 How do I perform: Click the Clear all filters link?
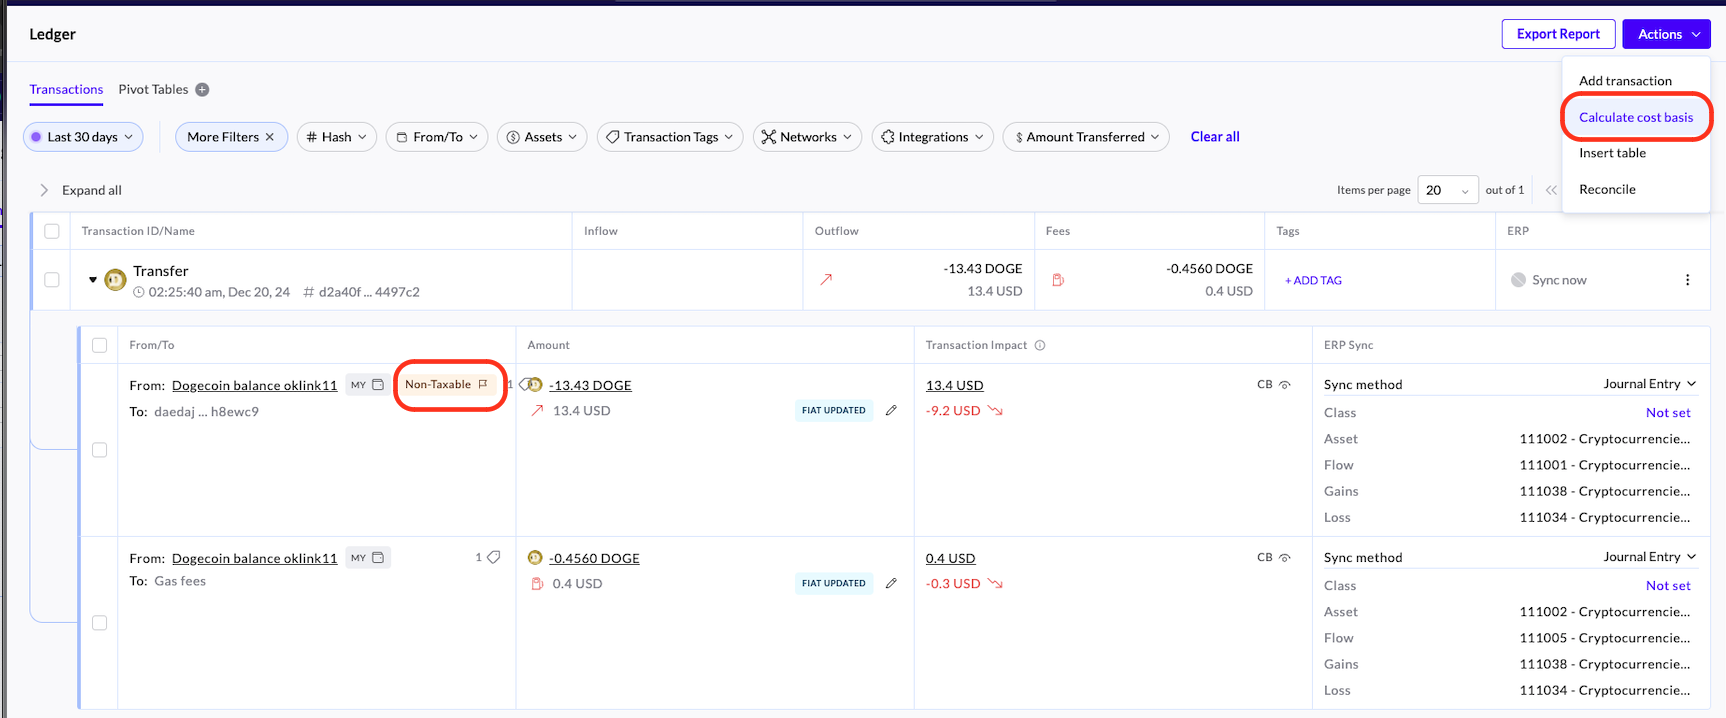tap(1214, 137)
